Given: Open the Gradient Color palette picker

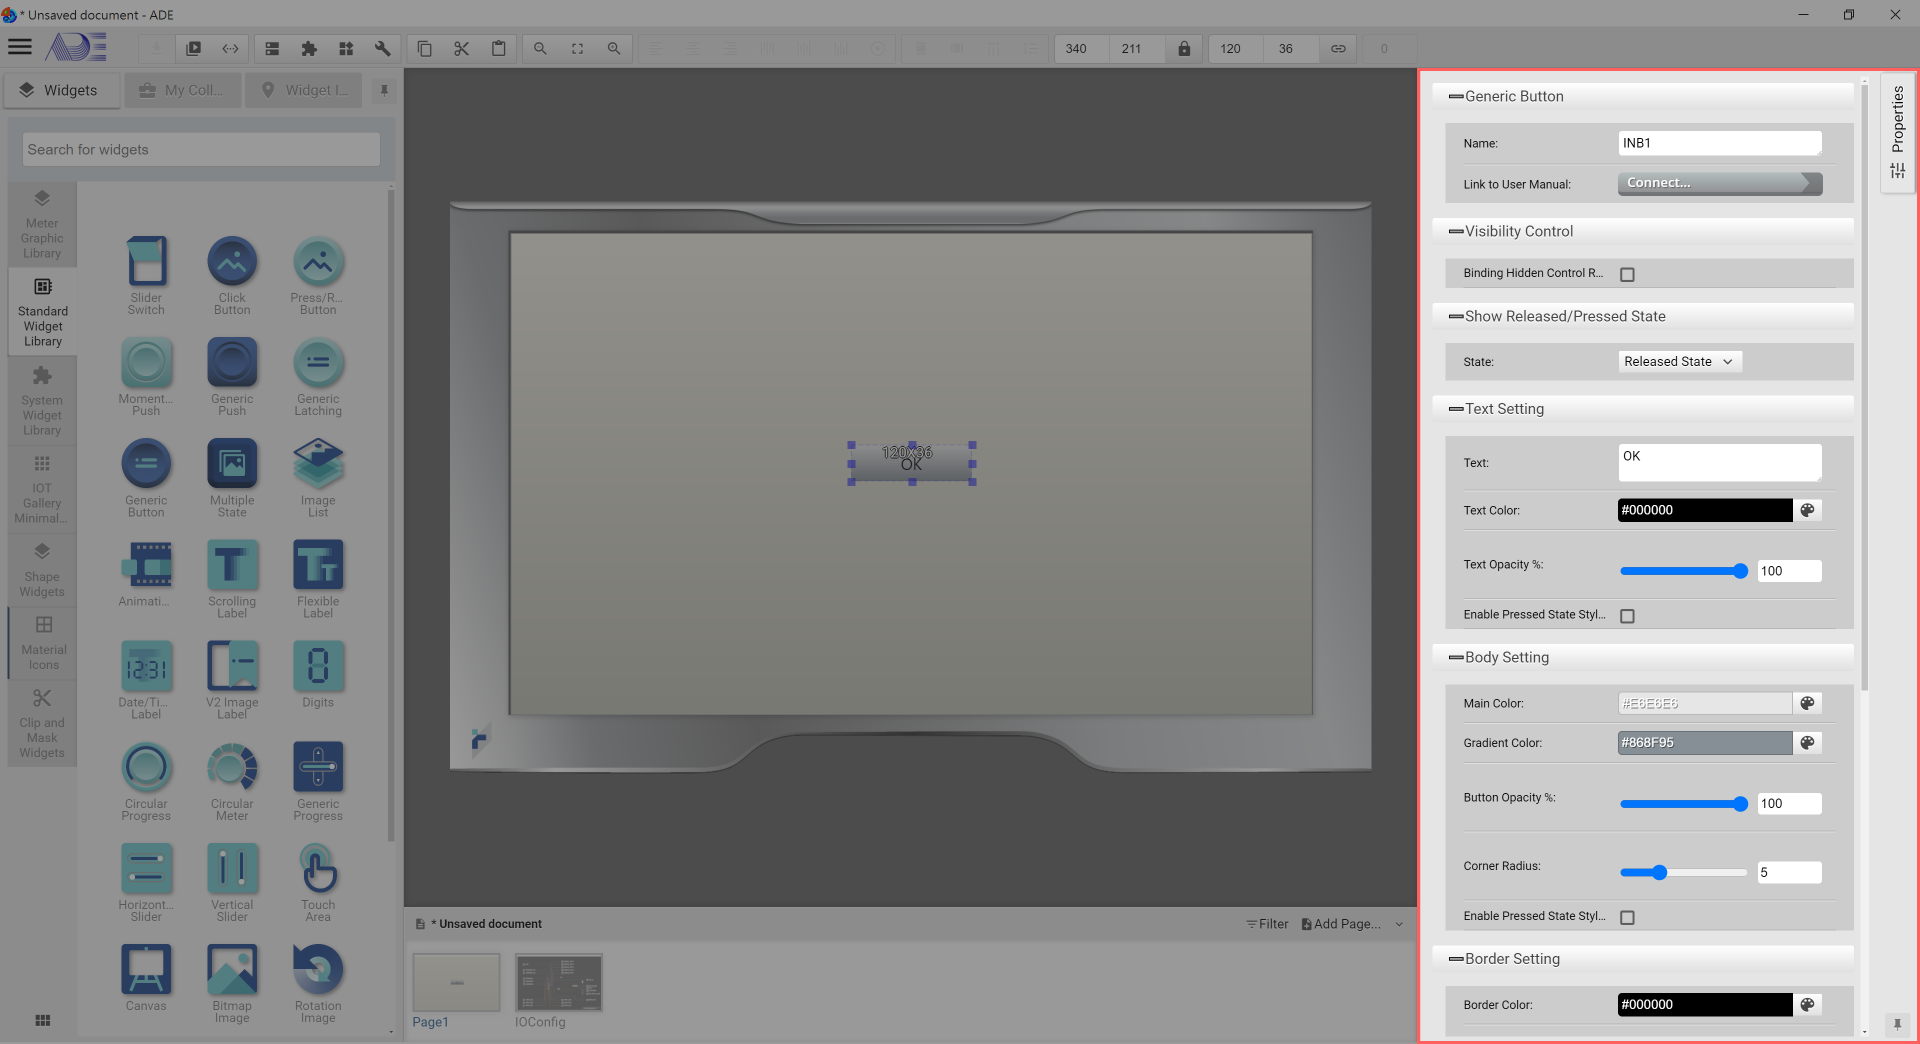Looking at the screenshot, I should coord(1807,743).
